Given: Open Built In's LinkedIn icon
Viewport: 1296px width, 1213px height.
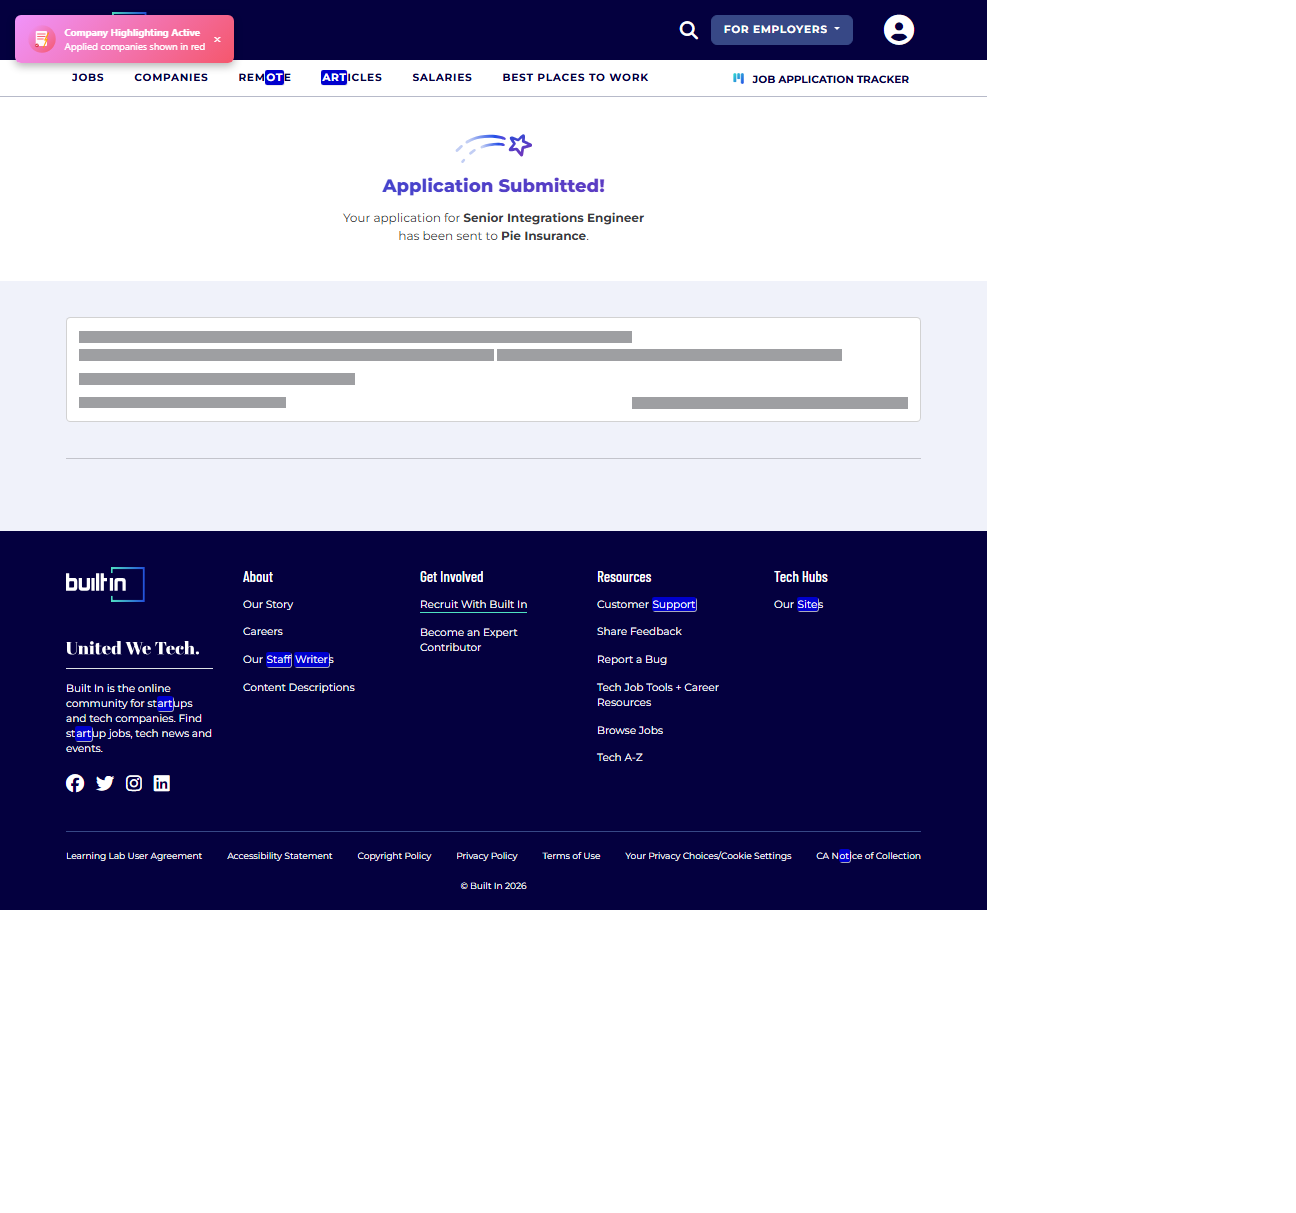Looking at the screenshot, I should point(162,783).
